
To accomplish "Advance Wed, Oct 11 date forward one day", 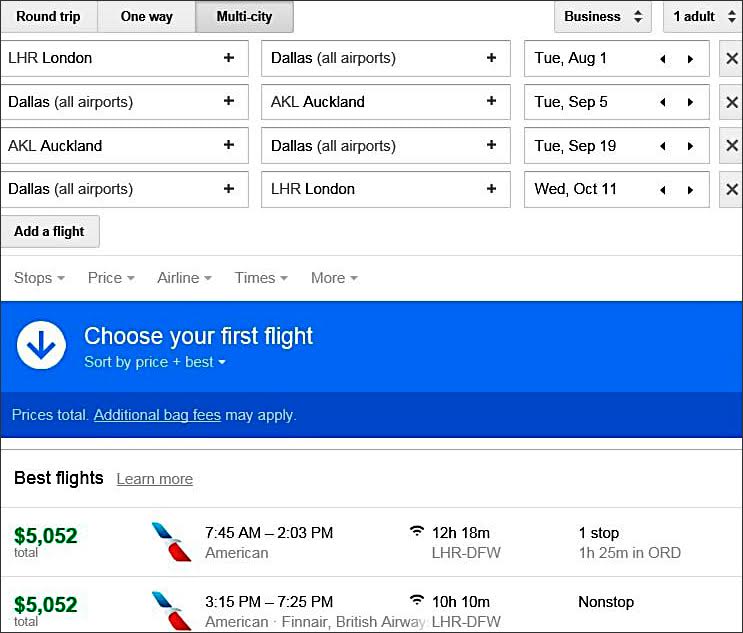I will click(x=690, y=190).
